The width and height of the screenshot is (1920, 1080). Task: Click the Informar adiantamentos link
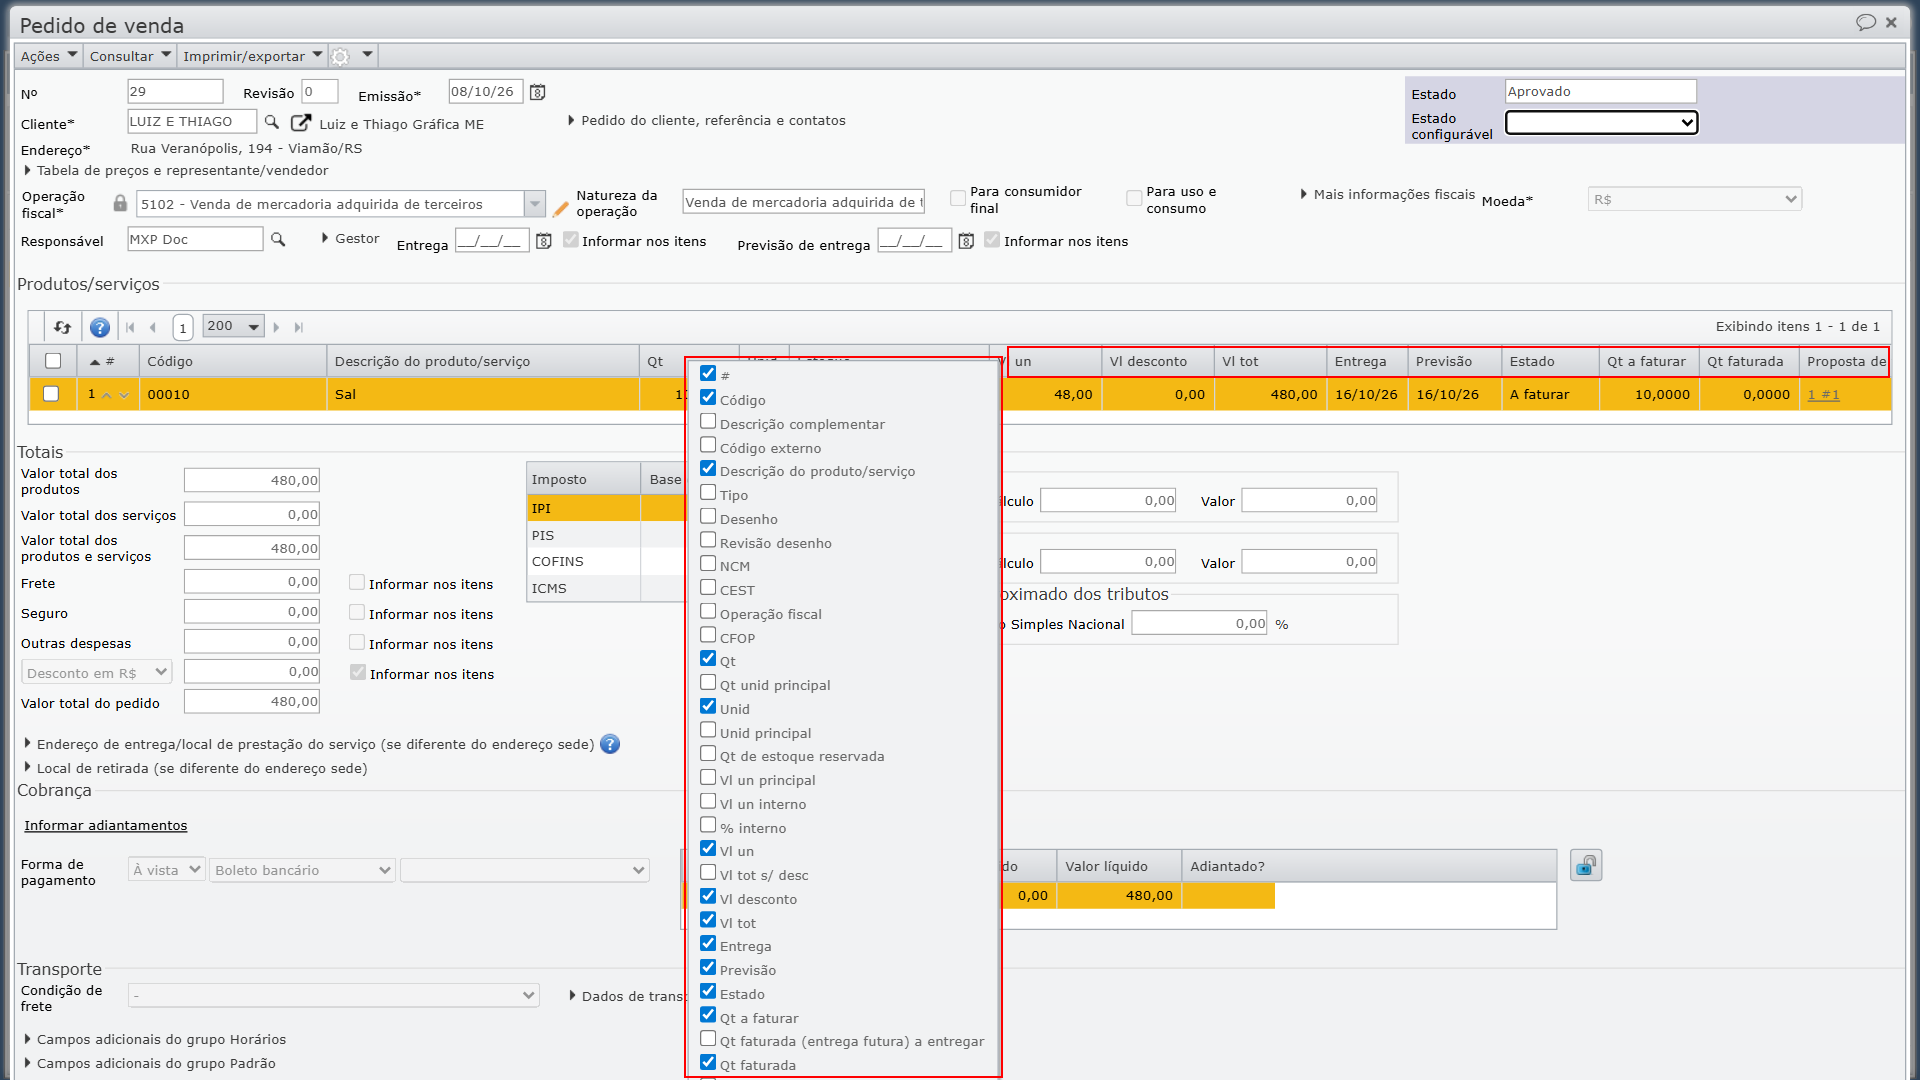(x=106, y=825)
